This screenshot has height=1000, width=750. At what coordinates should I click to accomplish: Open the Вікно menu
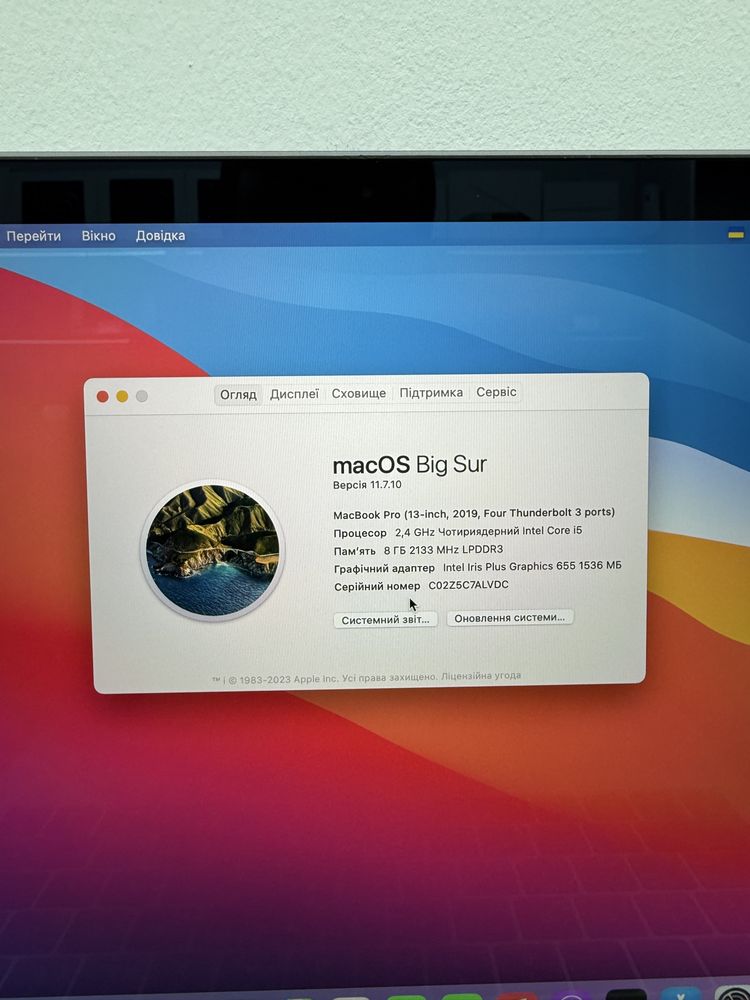click(99, 236)
